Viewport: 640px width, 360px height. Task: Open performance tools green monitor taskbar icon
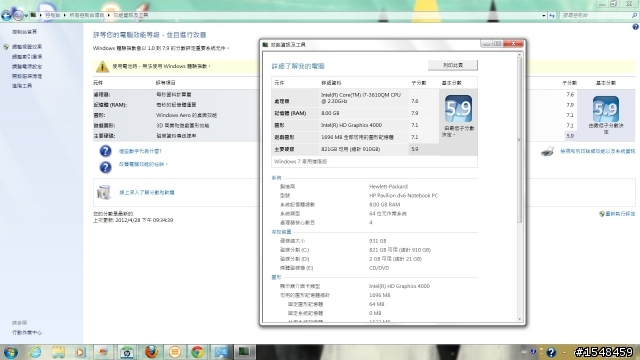pos(244,352)
